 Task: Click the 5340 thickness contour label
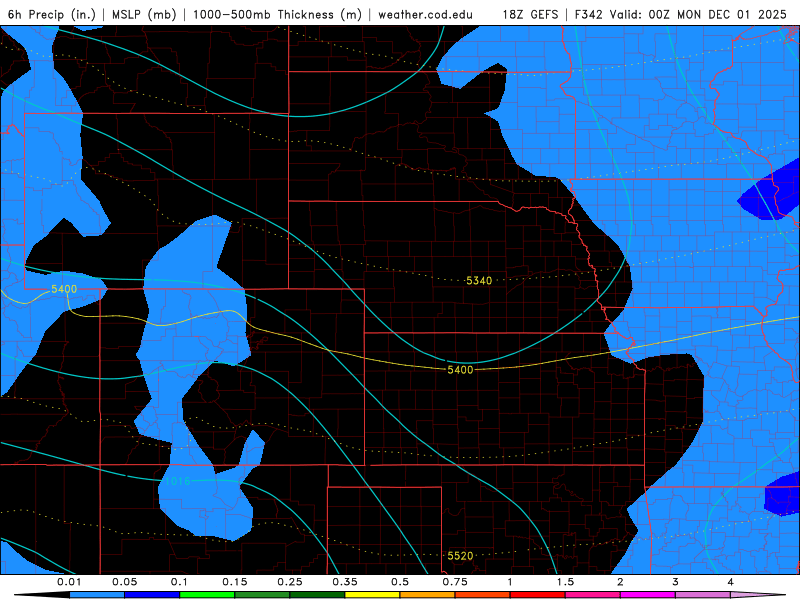pyautogui.click(x=479, y=281)
